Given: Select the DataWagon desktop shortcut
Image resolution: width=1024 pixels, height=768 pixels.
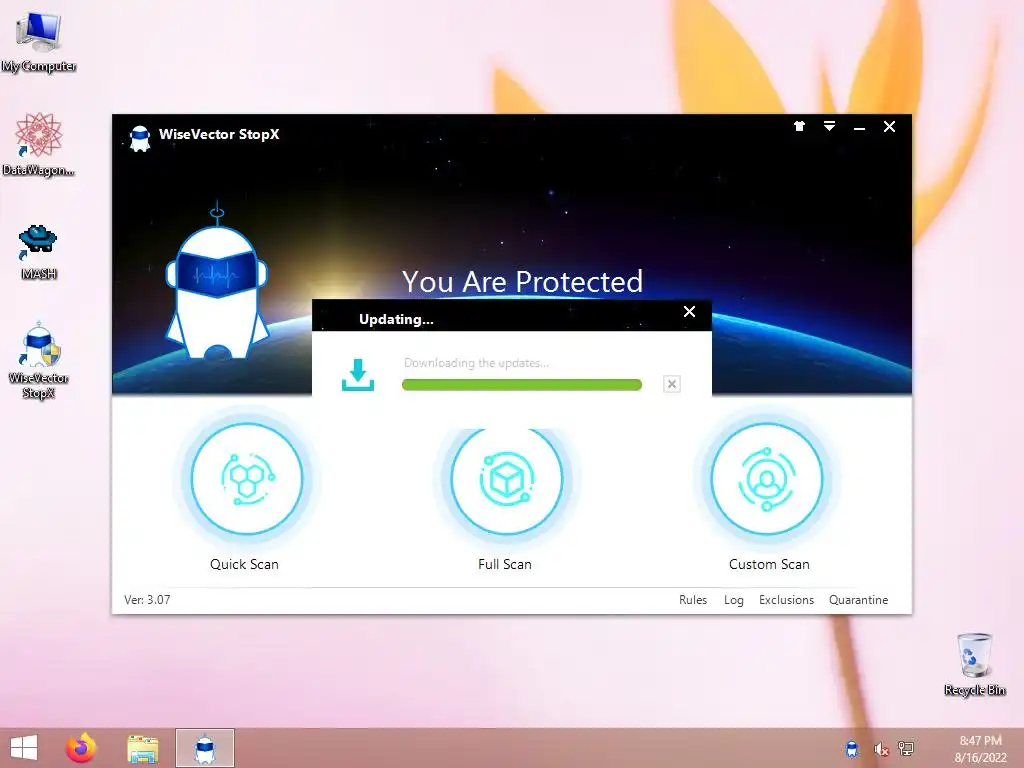Looking at the screenshot, I should [39, 144].
